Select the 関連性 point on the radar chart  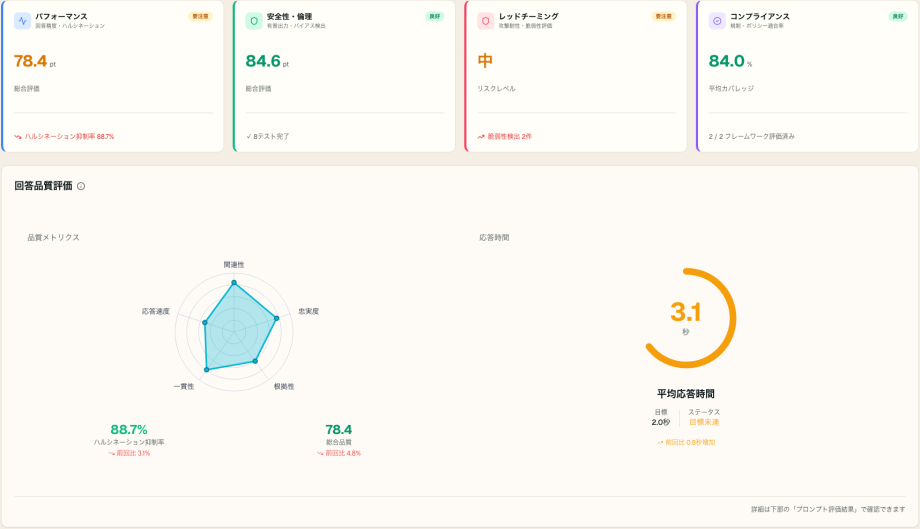(x=234, y=283)
